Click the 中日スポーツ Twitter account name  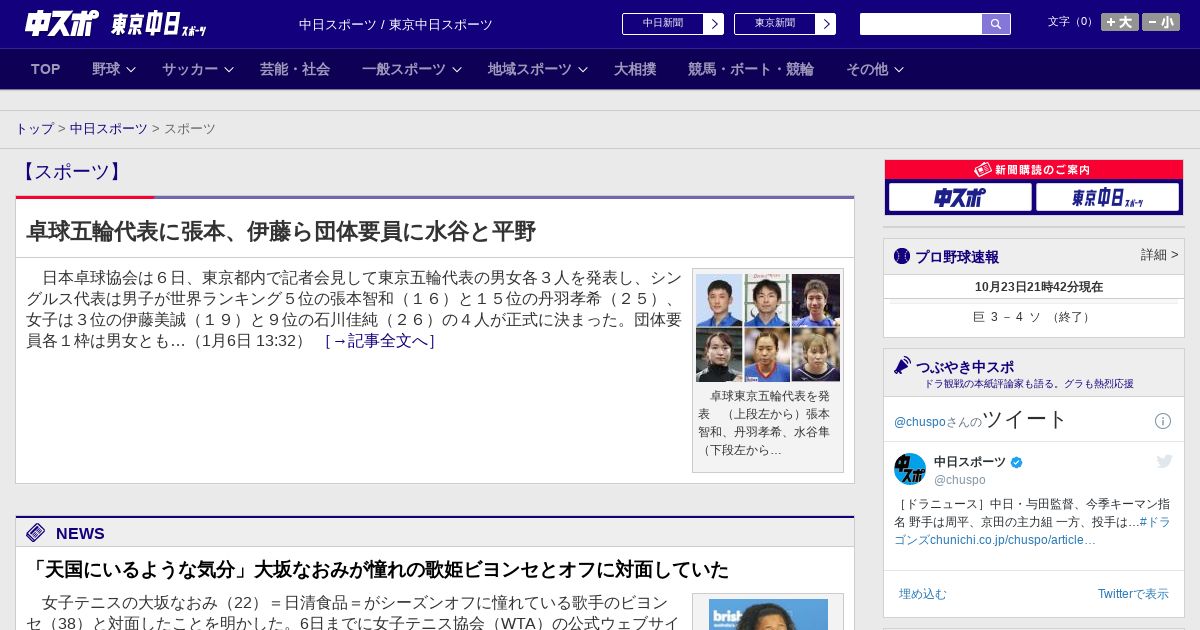970,462
